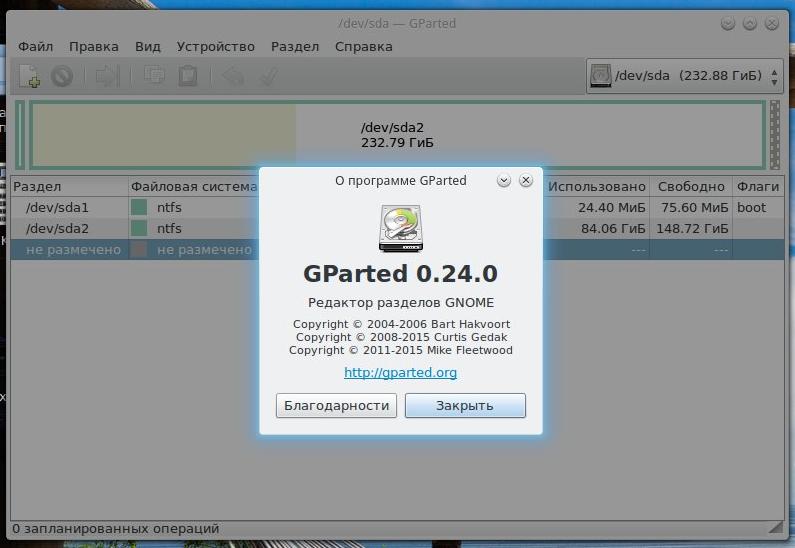Click the New partition toolbar icon
Screen dimensions: 795x548
coord(30,76)
